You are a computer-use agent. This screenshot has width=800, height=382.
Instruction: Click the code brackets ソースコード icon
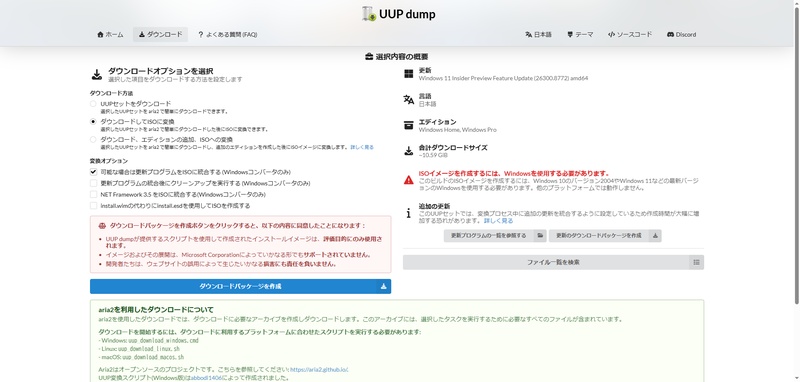click(x=611, y=35)
